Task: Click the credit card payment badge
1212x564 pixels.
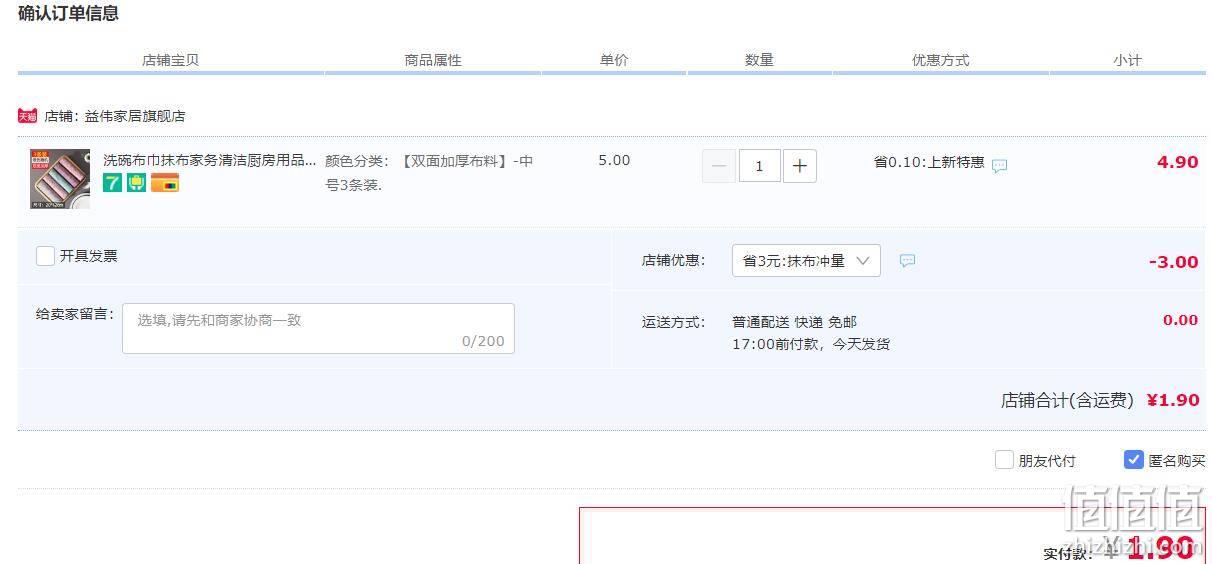Action: click(165, 183)
